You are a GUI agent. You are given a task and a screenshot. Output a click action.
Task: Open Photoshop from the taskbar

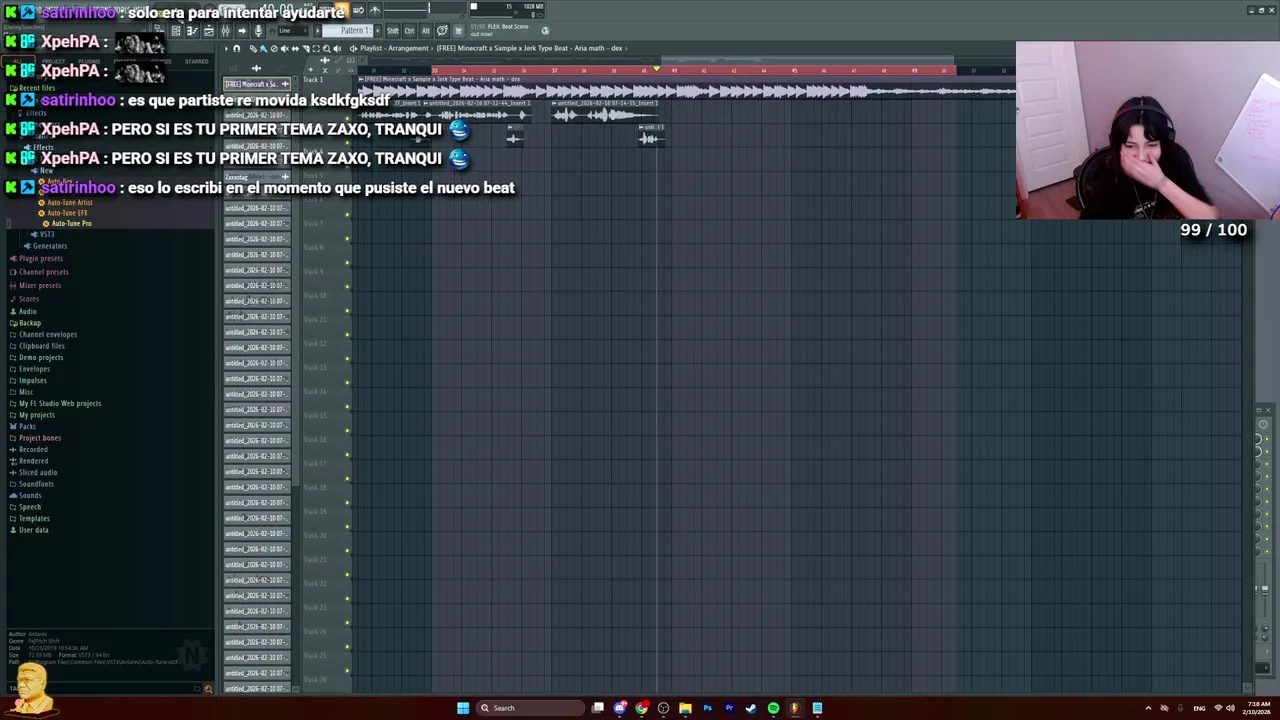(x=707, y=708)
